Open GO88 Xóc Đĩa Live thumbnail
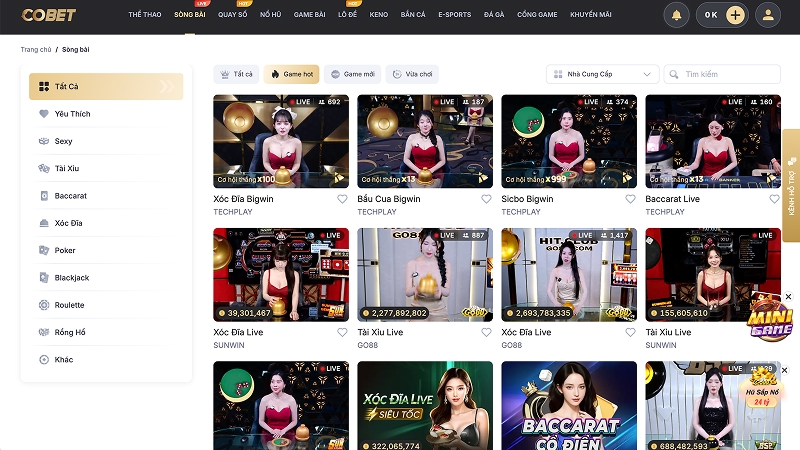The width and height of the screenshot is (800, 450). coord(569,274)
